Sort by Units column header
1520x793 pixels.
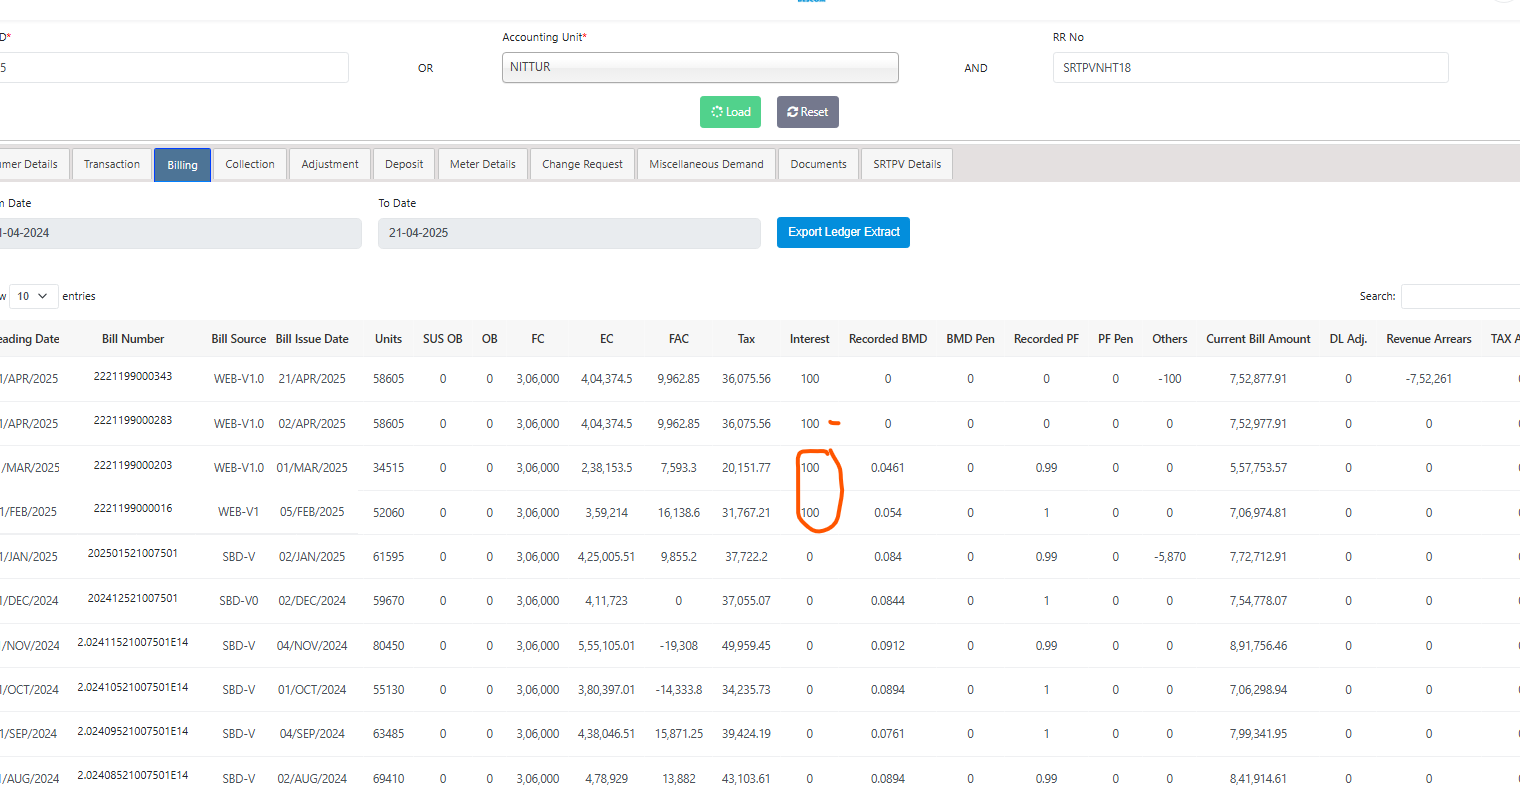[x=389, y=339]
